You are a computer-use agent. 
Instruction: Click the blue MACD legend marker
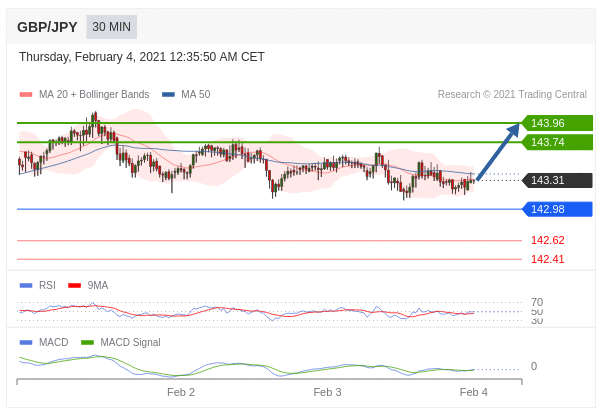(26, 342)
